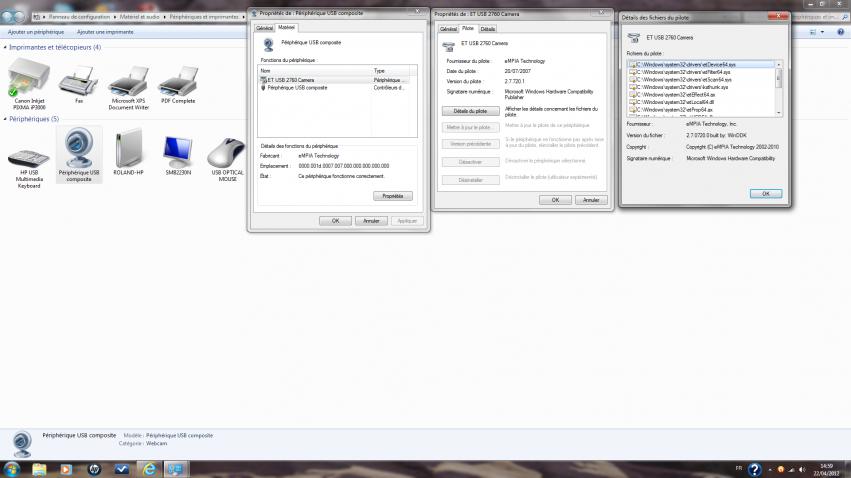Click the Détails du pilote button

[x=470, y=111]
